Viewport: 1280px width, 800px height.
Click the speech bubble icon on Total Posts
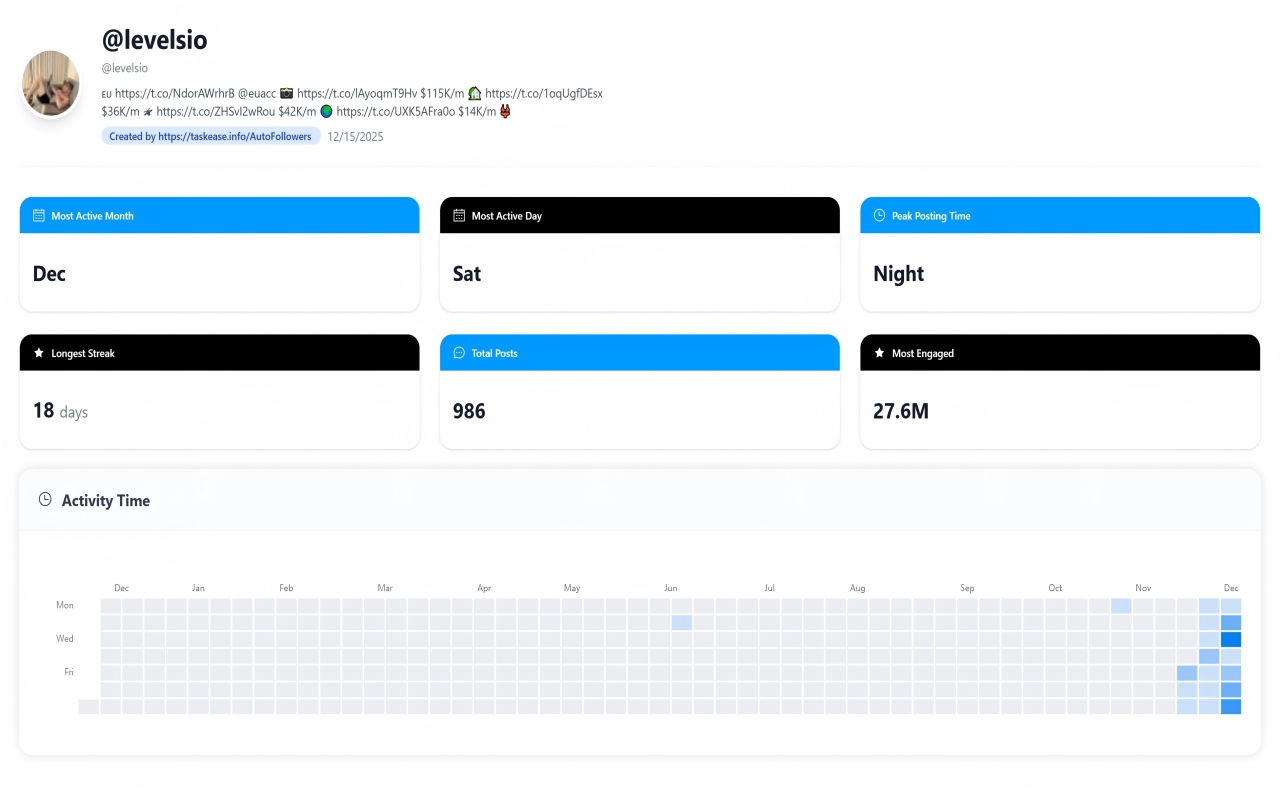459,353
